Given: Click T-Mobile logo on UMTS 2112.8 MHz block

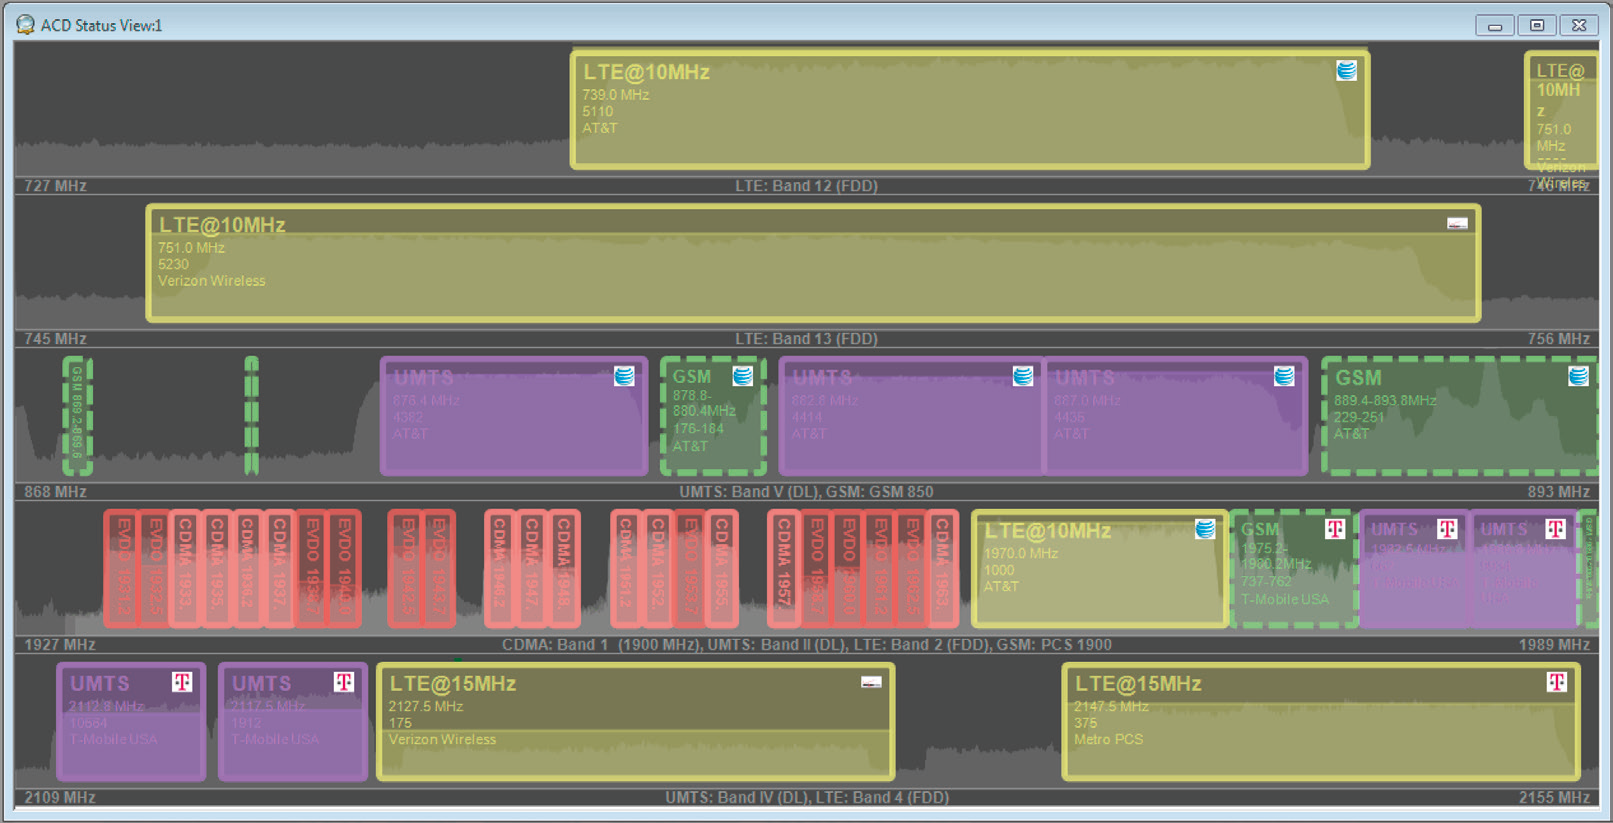Looking at the screenshot, I should (x=182, y=682).
